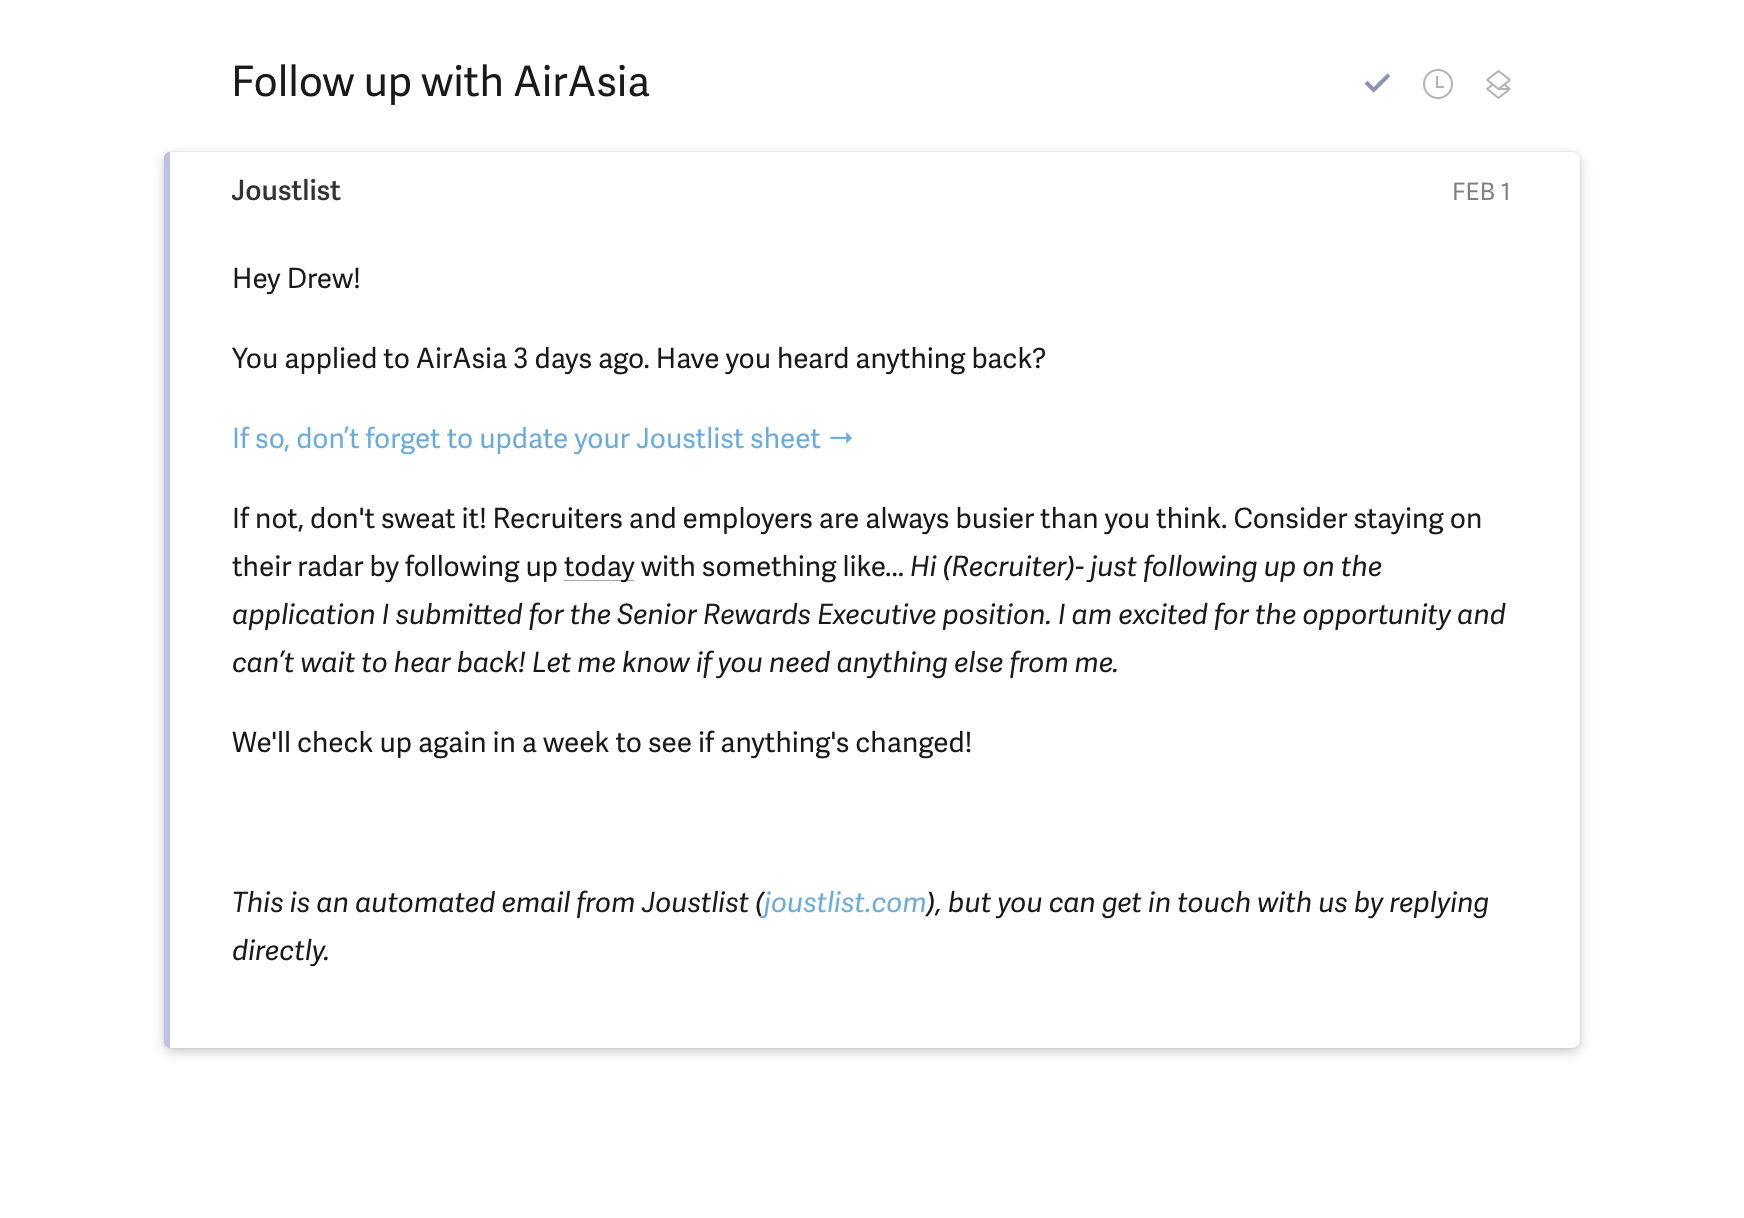Open the joustlist.com link

pyautogui.click(x=845, y=903)
